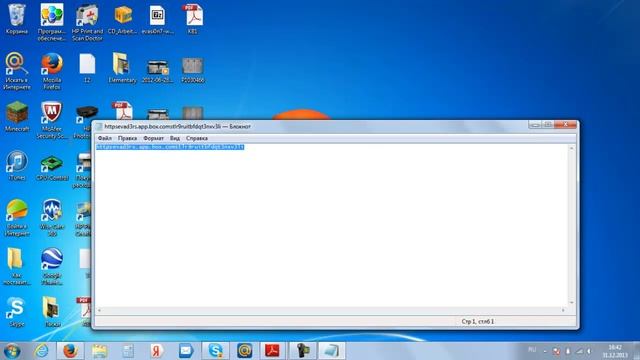
Task: Open the network signal tray icon
Action: [579, 351]
